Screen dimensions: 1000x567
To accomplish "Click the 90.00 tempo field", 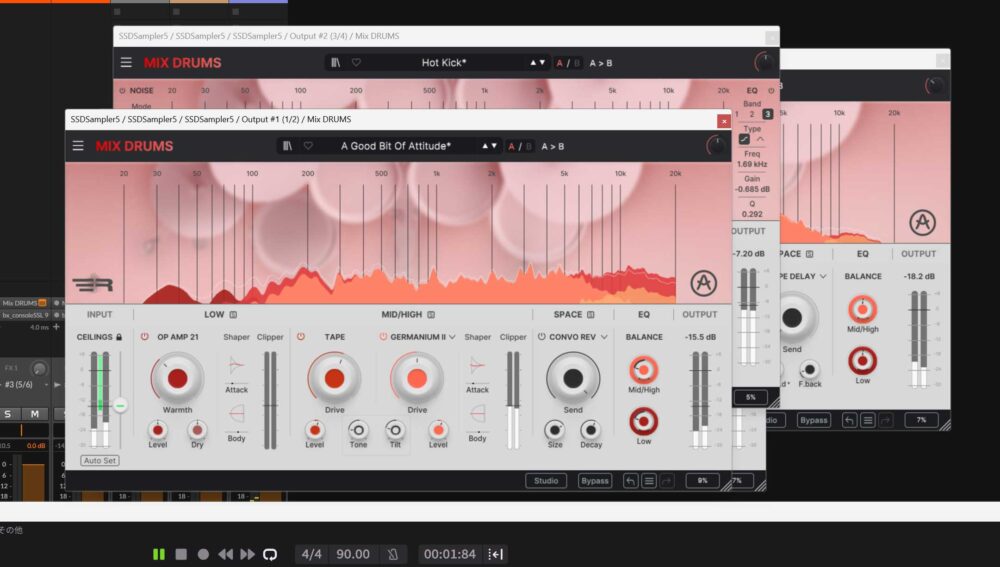I will click(352, 554).
